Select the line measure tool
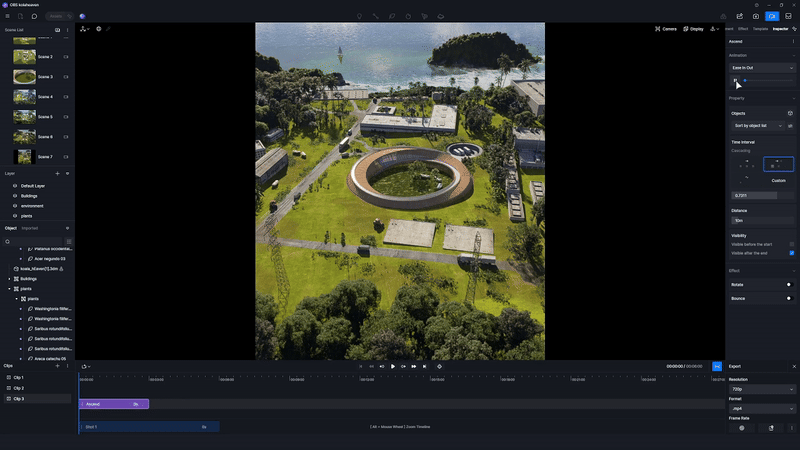Screen dimensions: 800x450 tap(376, 16)
